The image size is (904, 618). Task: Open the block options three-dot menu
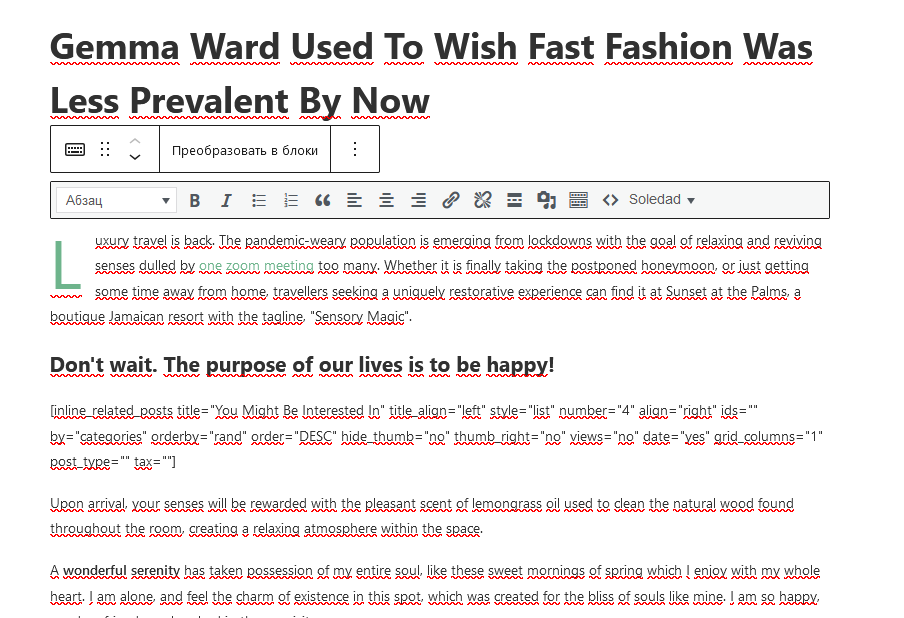tap(354, 149)
